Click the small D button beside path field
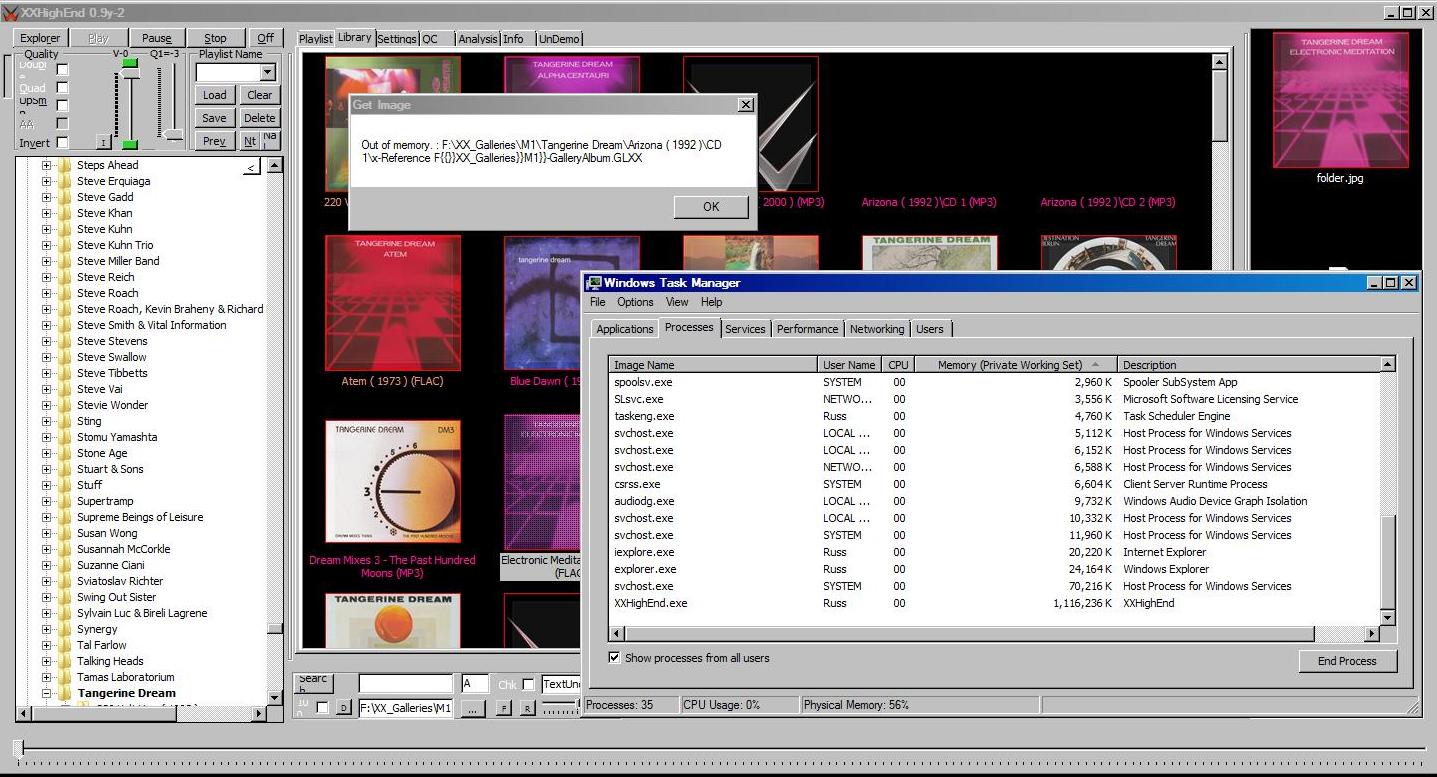Viewport: 1437px width, 777px height. click(x=343, y=708)
